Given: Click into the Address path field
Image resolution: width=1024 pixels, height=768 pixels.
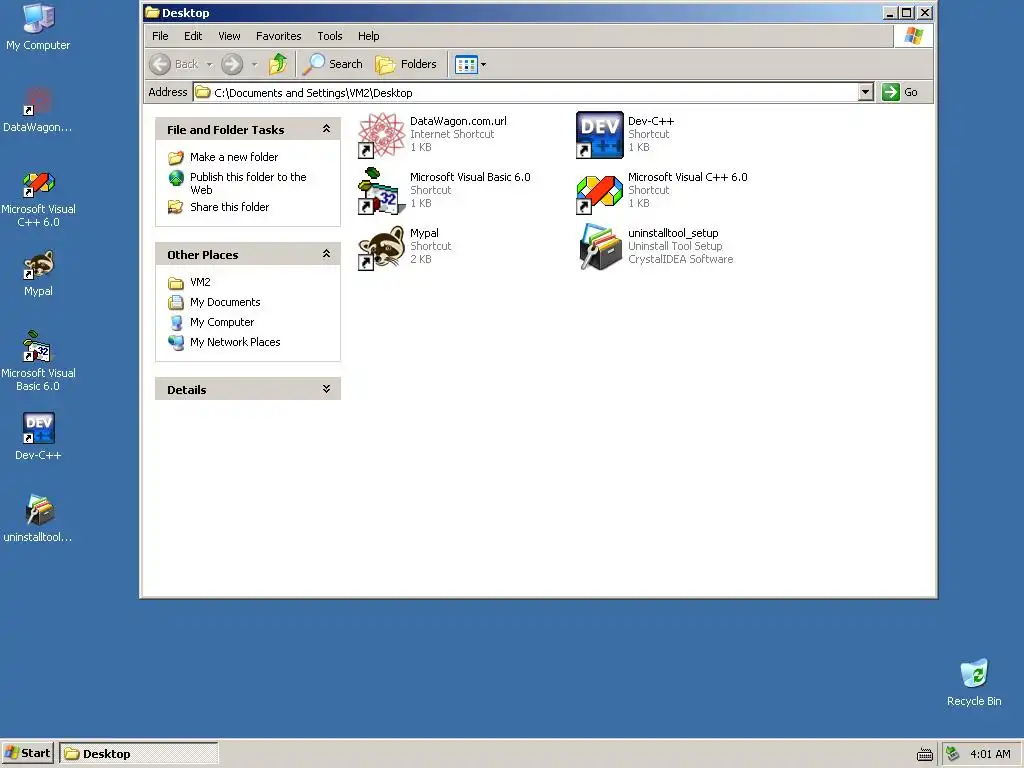Looking at the screenshot, I should [525, 93].
